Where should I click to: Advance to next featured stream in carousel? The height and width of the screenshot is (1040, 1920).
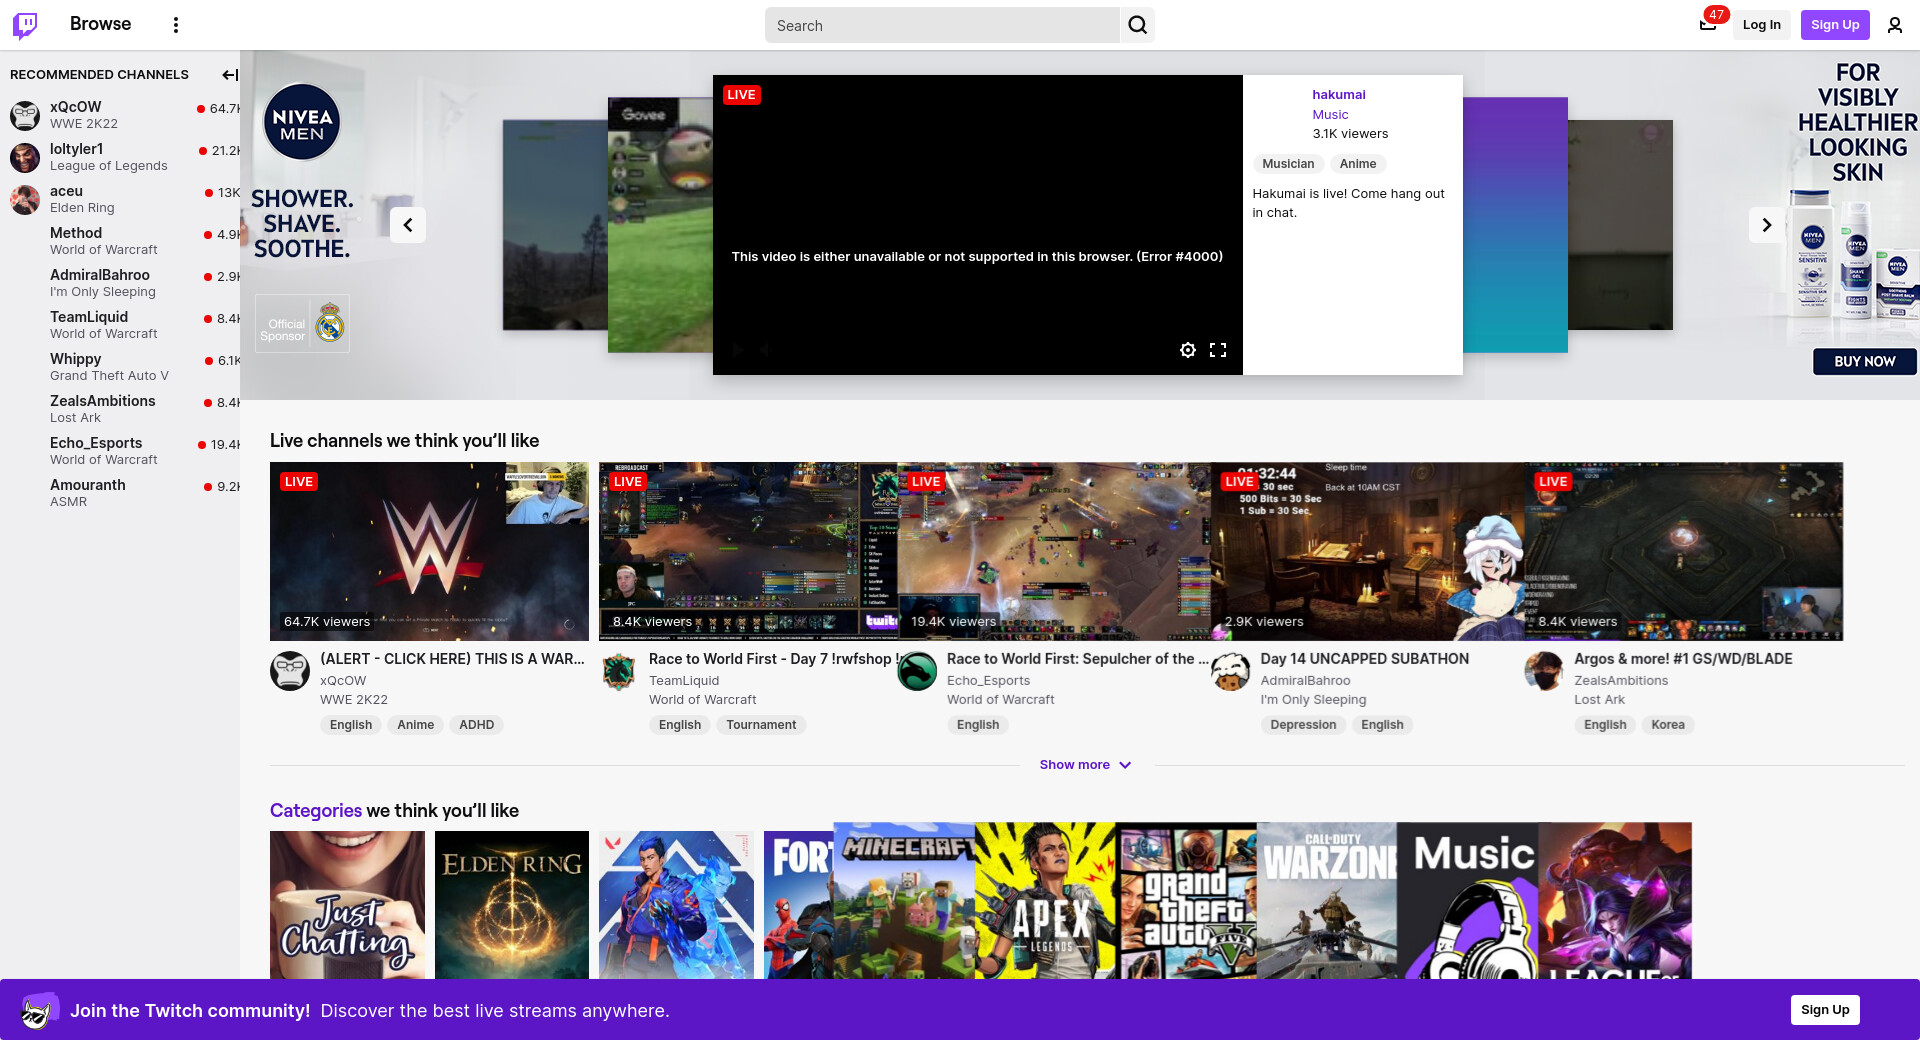pos(1766,225)
